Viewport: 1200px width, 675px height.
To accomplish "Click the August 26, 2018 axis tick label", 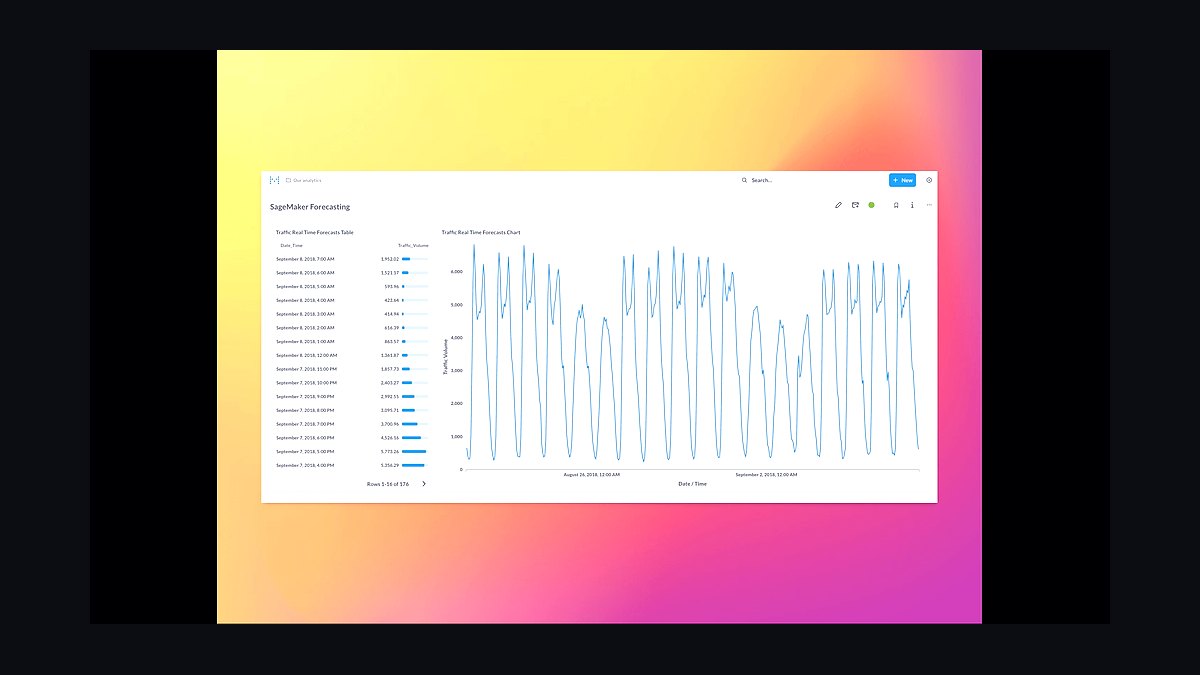I will [x=592, y=475].
